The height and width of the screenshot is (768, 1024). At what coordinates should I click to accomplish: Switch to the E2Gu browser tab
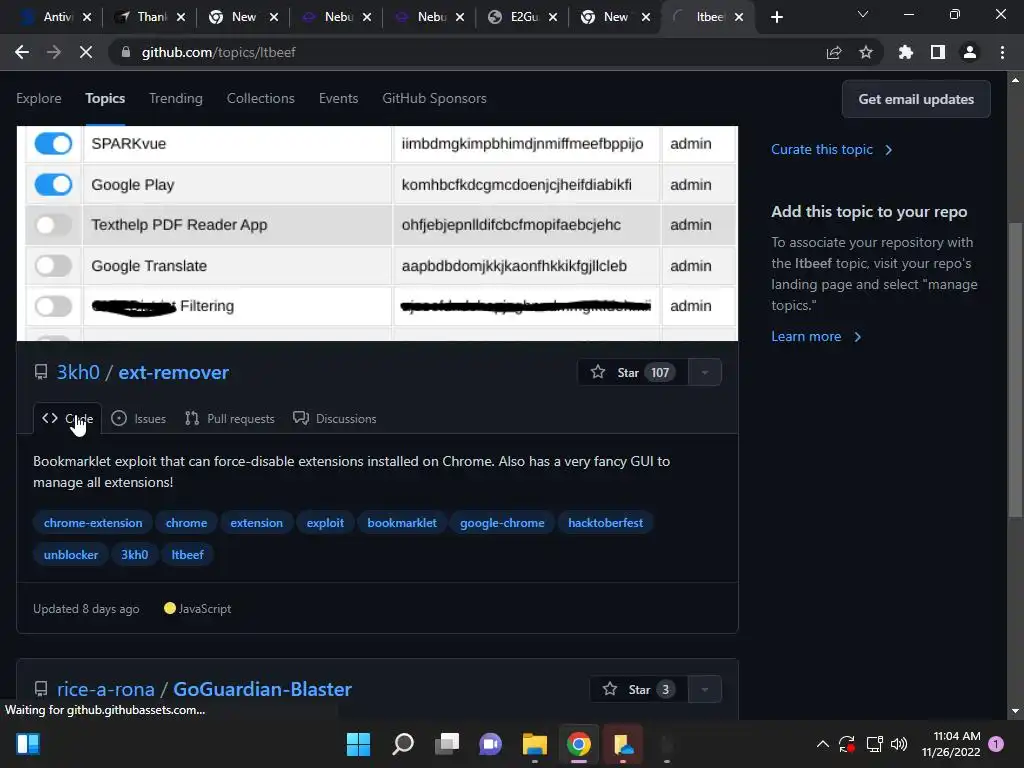[523, 17]
